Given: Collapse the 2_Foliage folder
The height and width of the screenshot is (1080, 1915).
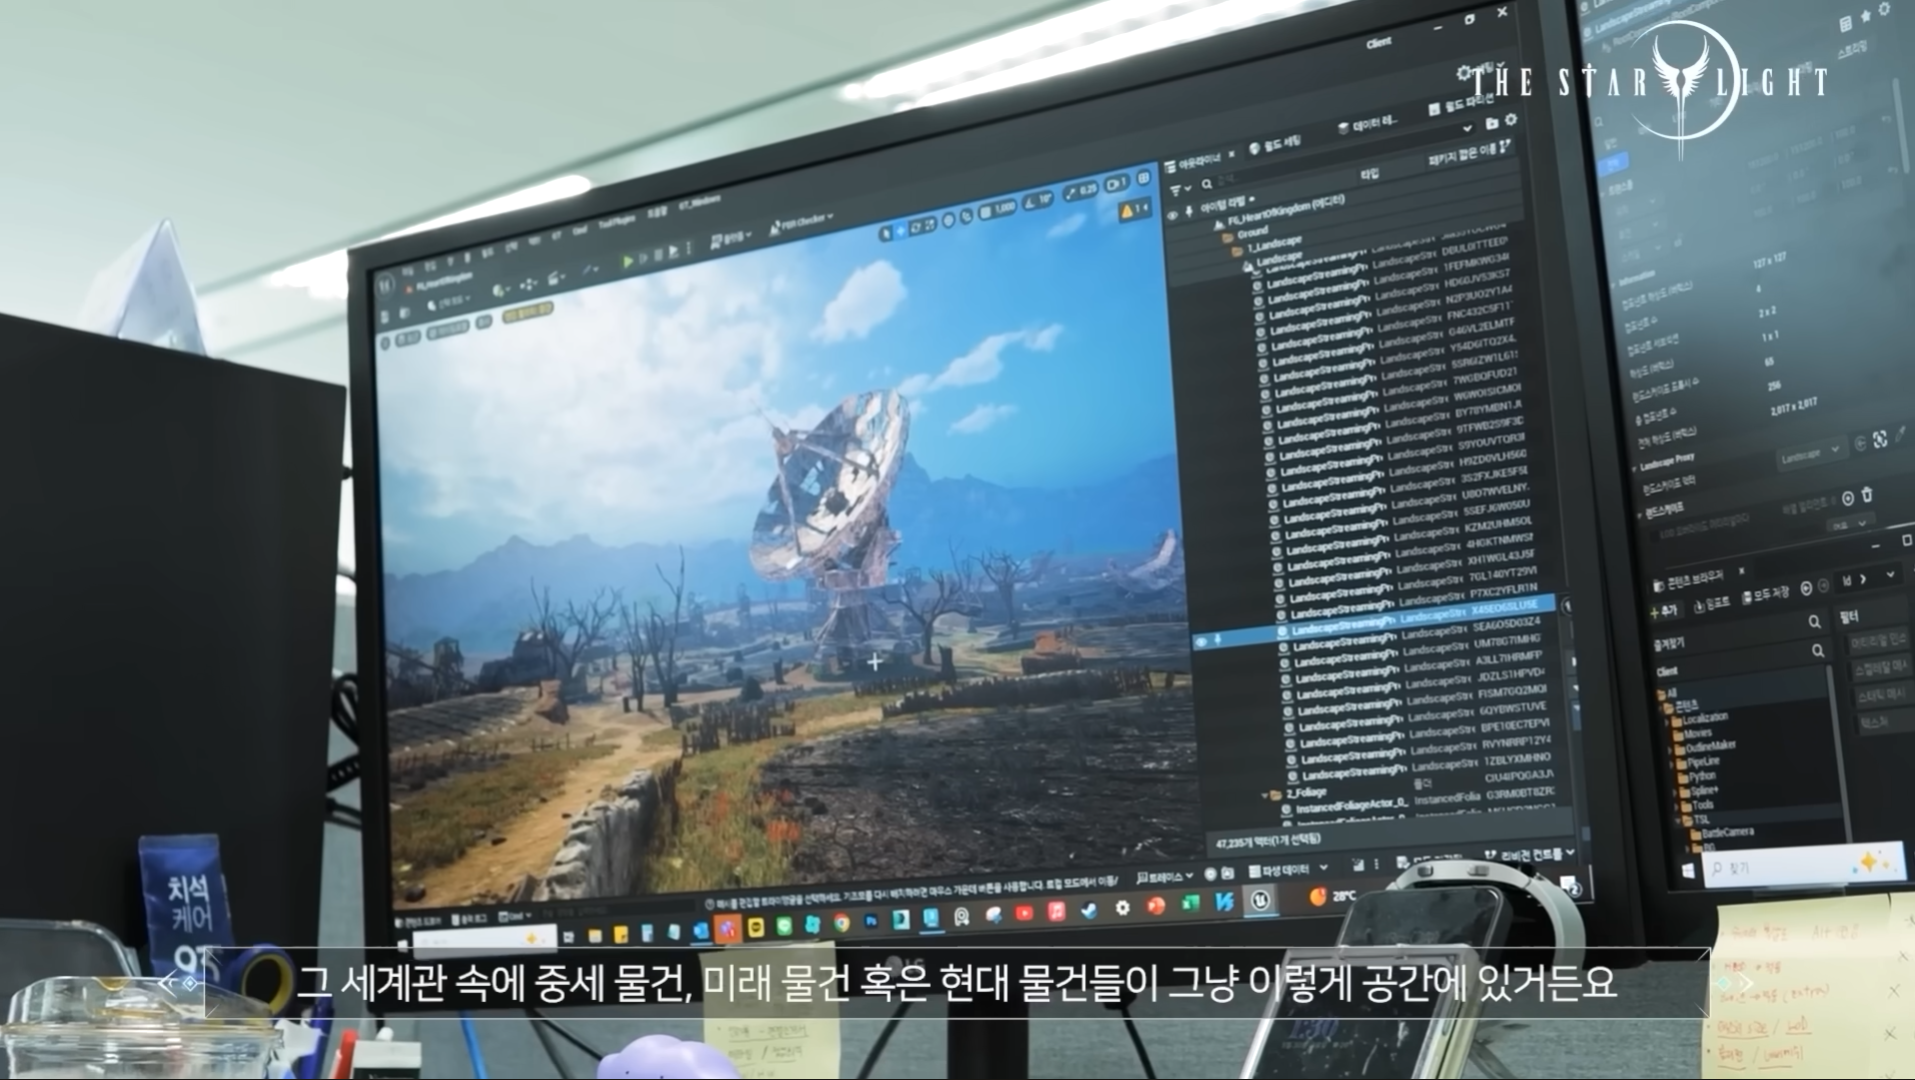Looking at the screenshot, I should click(x=1264, y=795).
